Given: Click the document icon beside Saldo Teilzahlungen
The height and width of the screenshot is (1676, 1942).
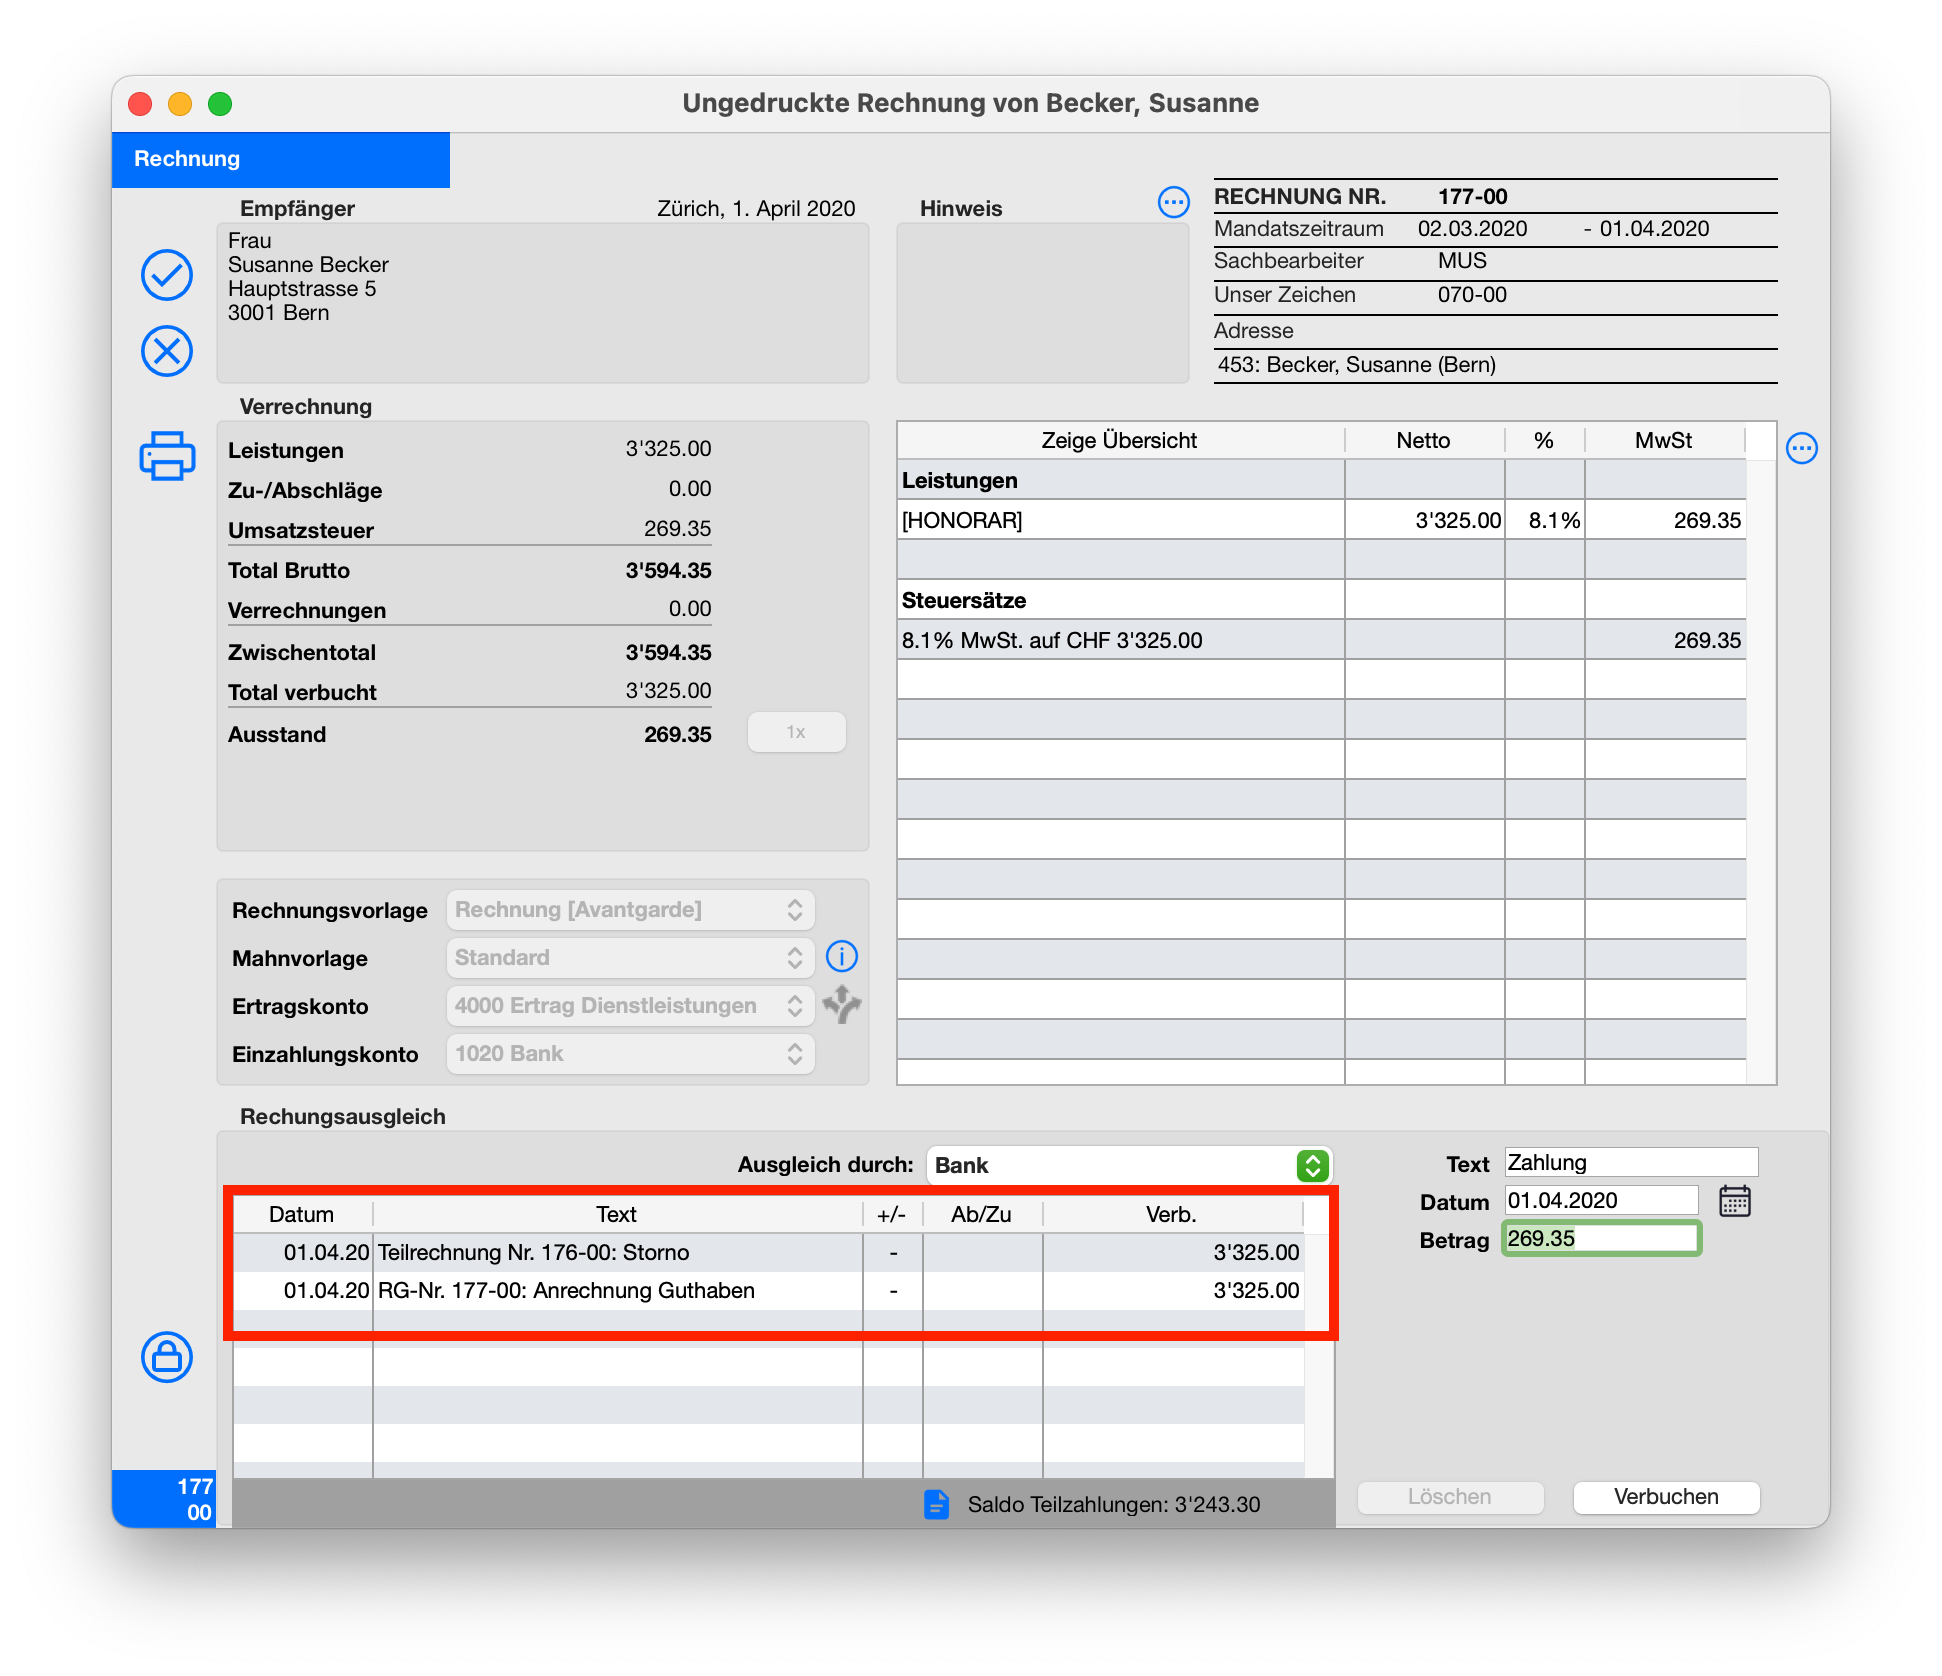Looking at the screenshot, I should click(936, 1504).
